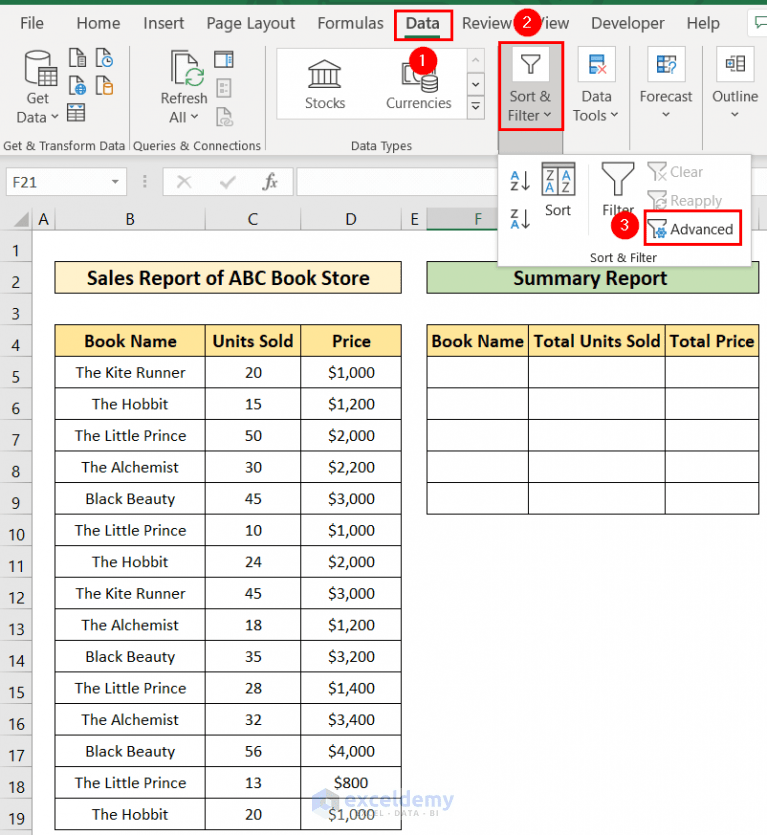Select cell showing 56 units
767x835 pixels.
[x=253, y=751]
